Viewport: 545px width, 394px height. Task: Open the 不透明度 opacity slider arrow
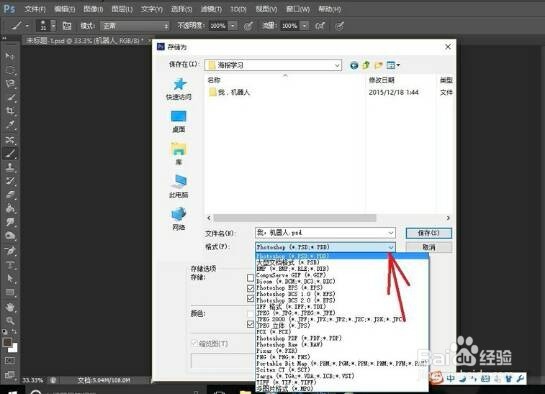point(233,26)
